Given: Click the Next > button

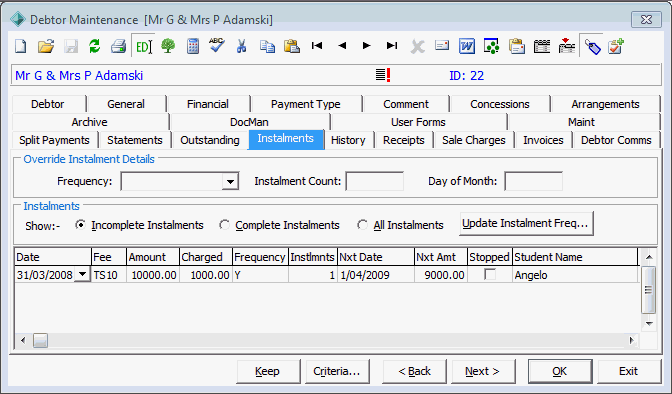Looking at the screenshot, I should click(x=483, y=371).
